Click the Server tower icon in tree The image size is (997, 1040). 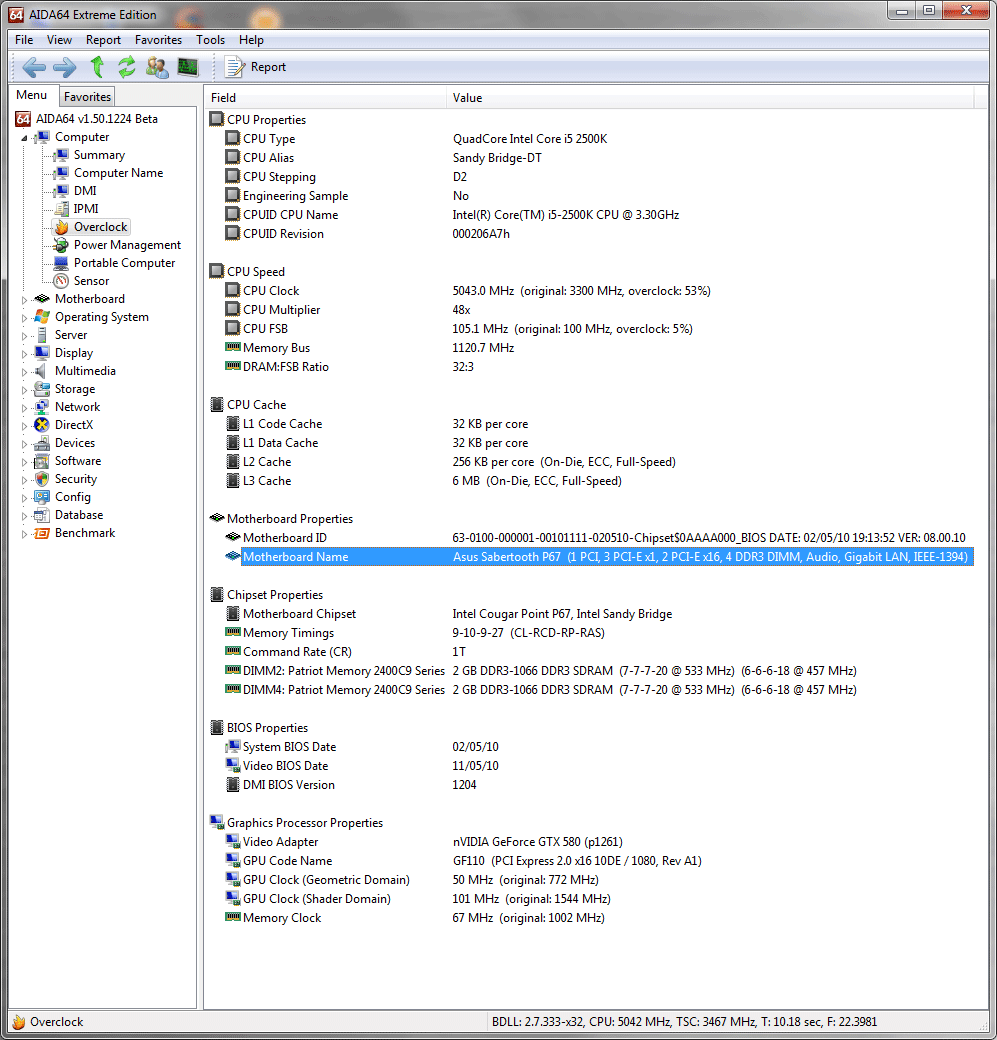(42, 334)
